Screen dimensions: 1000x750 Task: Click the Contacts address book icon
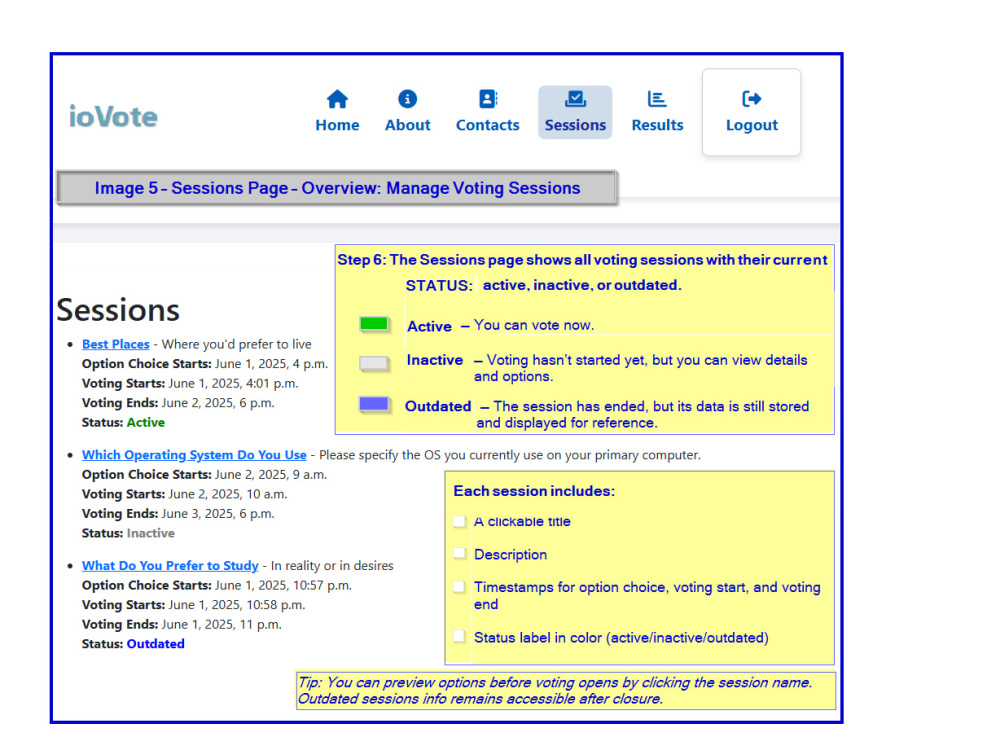488,99
